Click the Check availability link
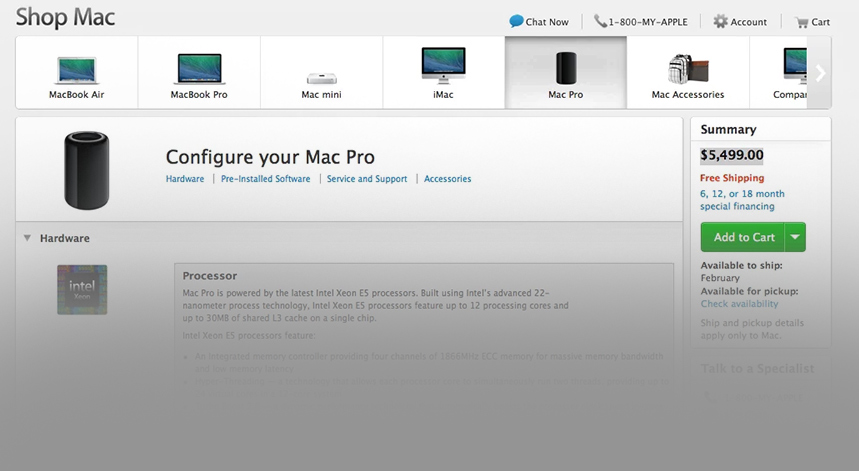This screenshot has width=859, height=471. 739,303
